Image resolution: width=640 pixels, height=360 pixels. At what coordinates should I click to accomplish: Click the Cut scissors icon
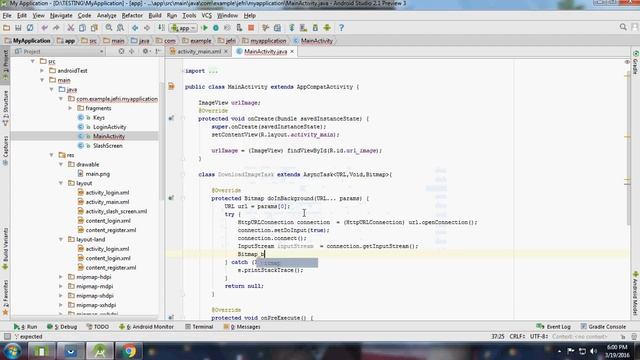(x=71, y=28)
